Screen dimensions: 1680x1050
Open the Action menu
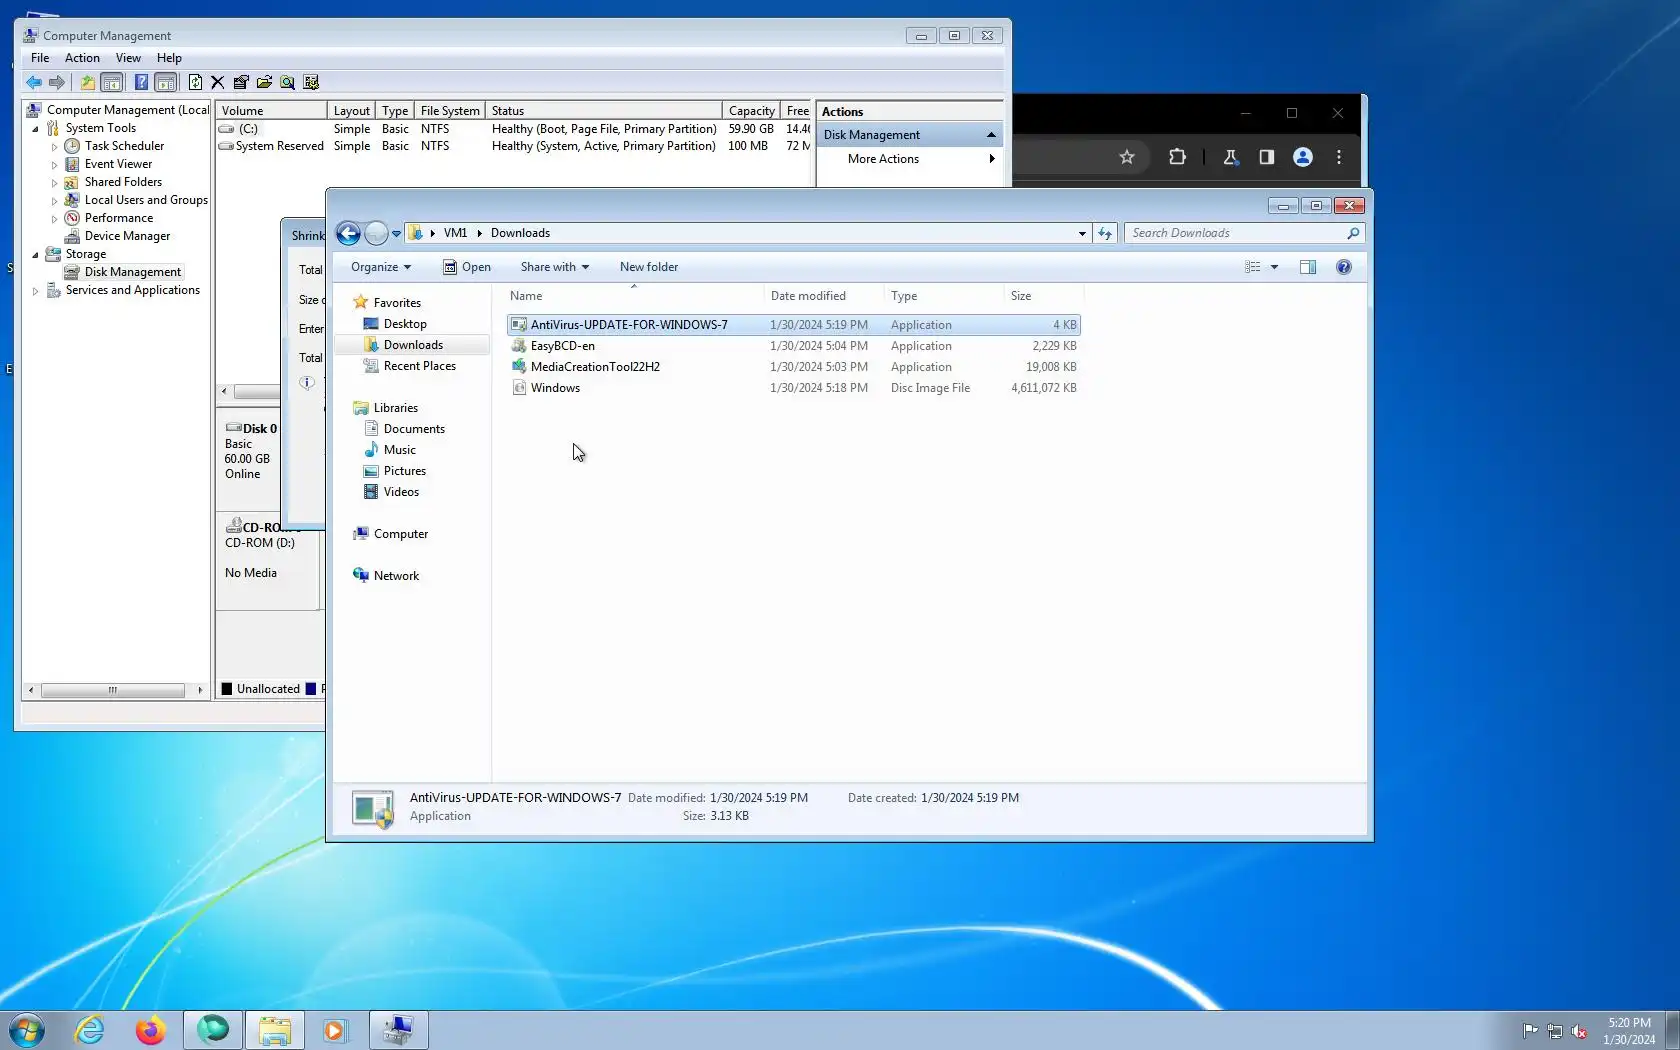tap(82, 58)
